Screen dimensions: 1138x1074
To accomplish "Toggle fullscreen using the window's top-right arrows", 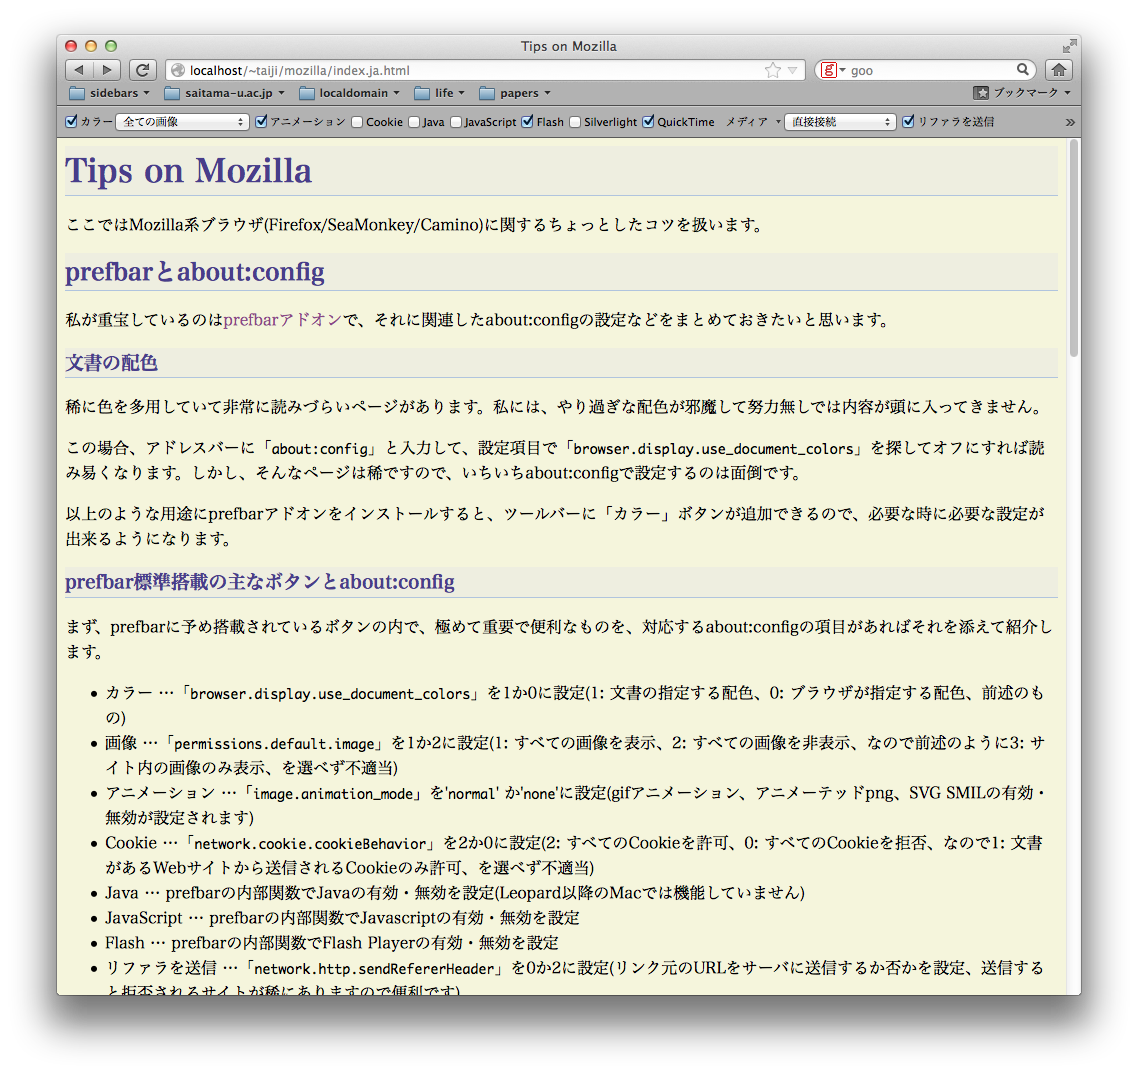I will pyautogui.click(x=1069, y=46).
